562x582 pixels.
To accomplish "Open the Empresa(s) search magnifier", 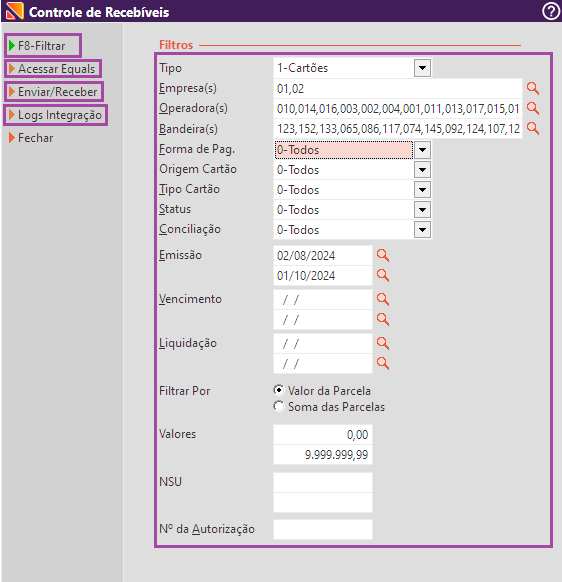I will click(533, 88).
